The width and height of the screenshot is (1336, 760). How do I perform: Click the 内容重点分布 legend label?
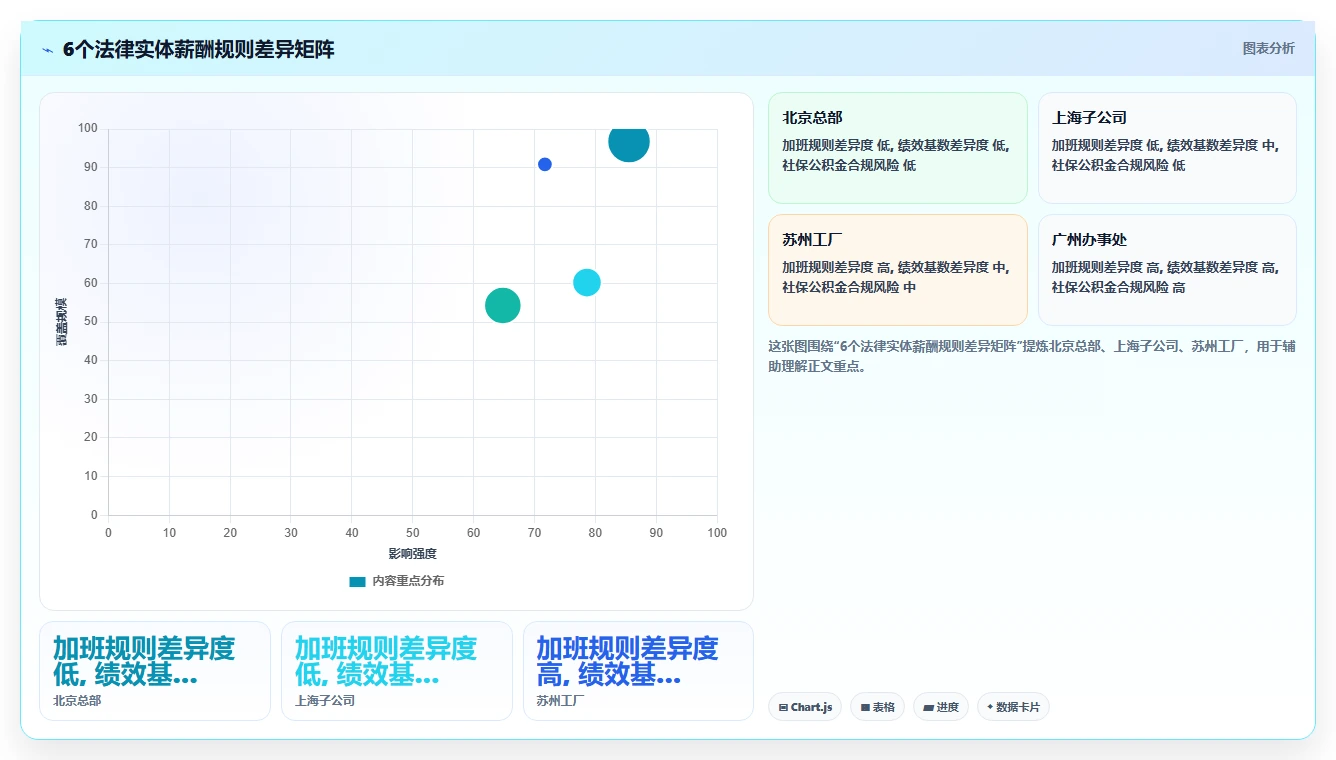click(408, 581)
